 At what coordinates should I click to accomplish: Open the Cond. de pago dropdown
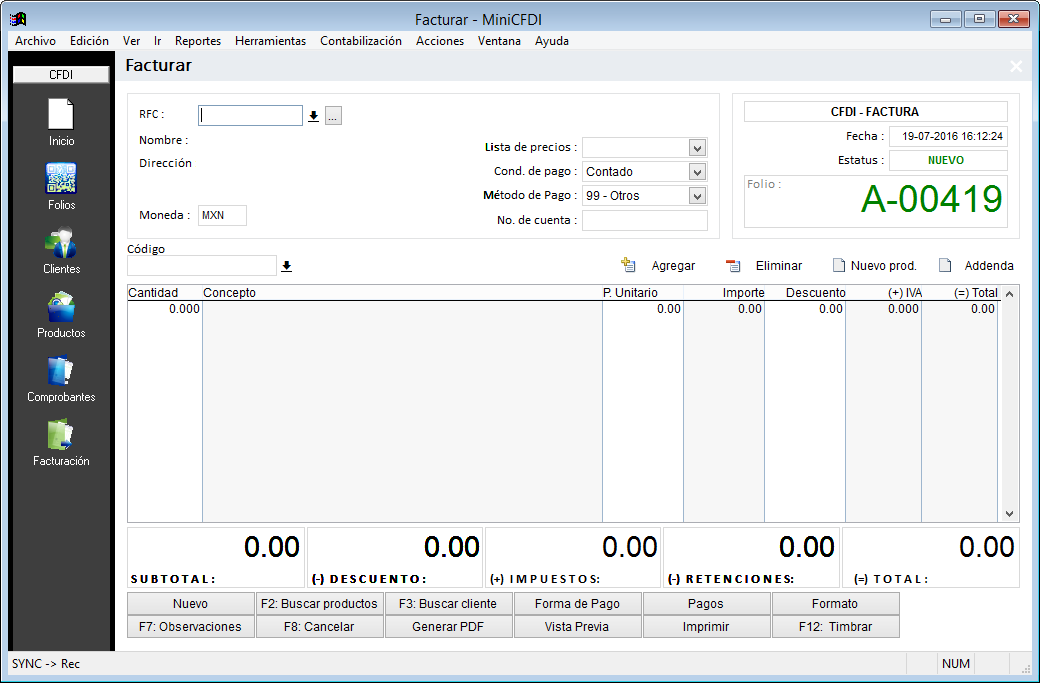(696, 172)
